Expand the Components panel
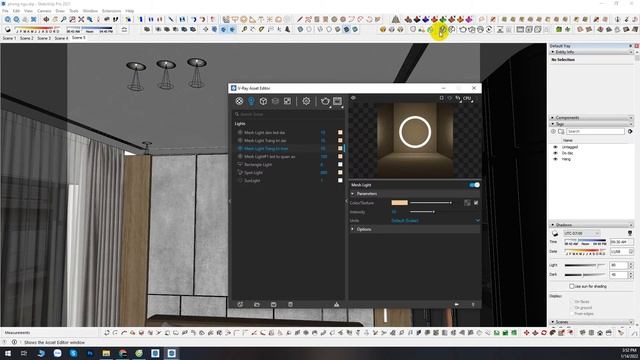This screenshot has height=360, width=640. (x=553, y=118)
